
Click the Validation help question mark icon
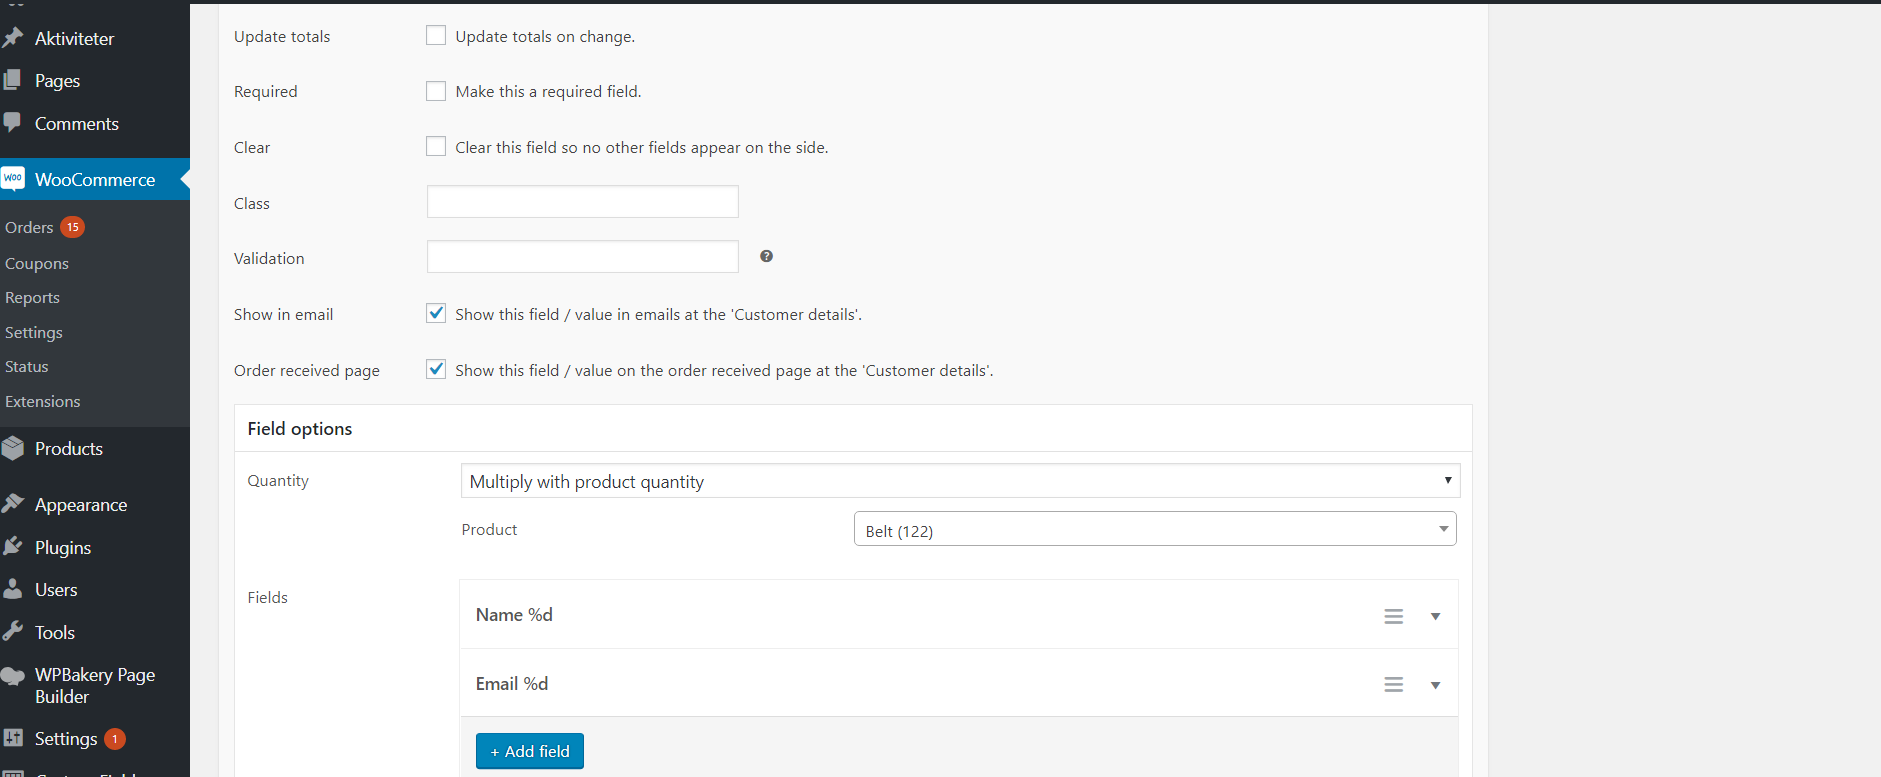[766, 257]
